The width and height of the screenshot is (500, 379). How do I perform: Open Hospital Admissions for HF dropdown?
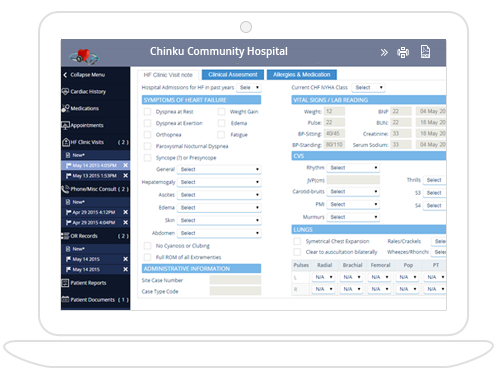[x=249, y=88]
